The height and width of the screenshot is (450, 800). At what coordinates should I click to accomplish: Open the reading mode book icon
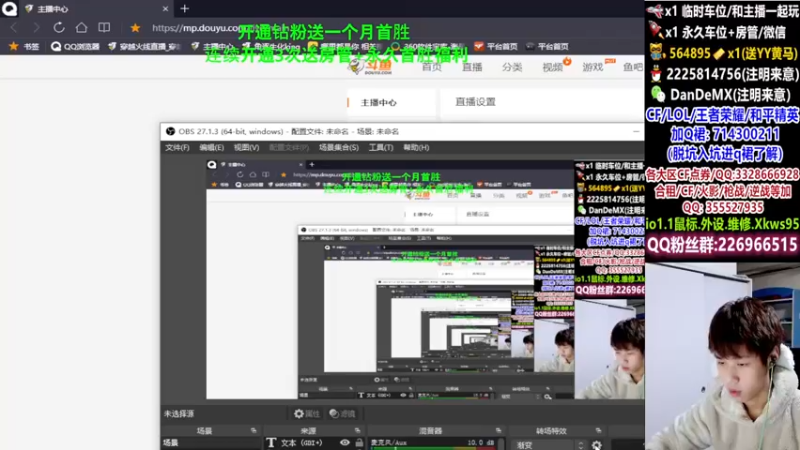coord(104,28)
